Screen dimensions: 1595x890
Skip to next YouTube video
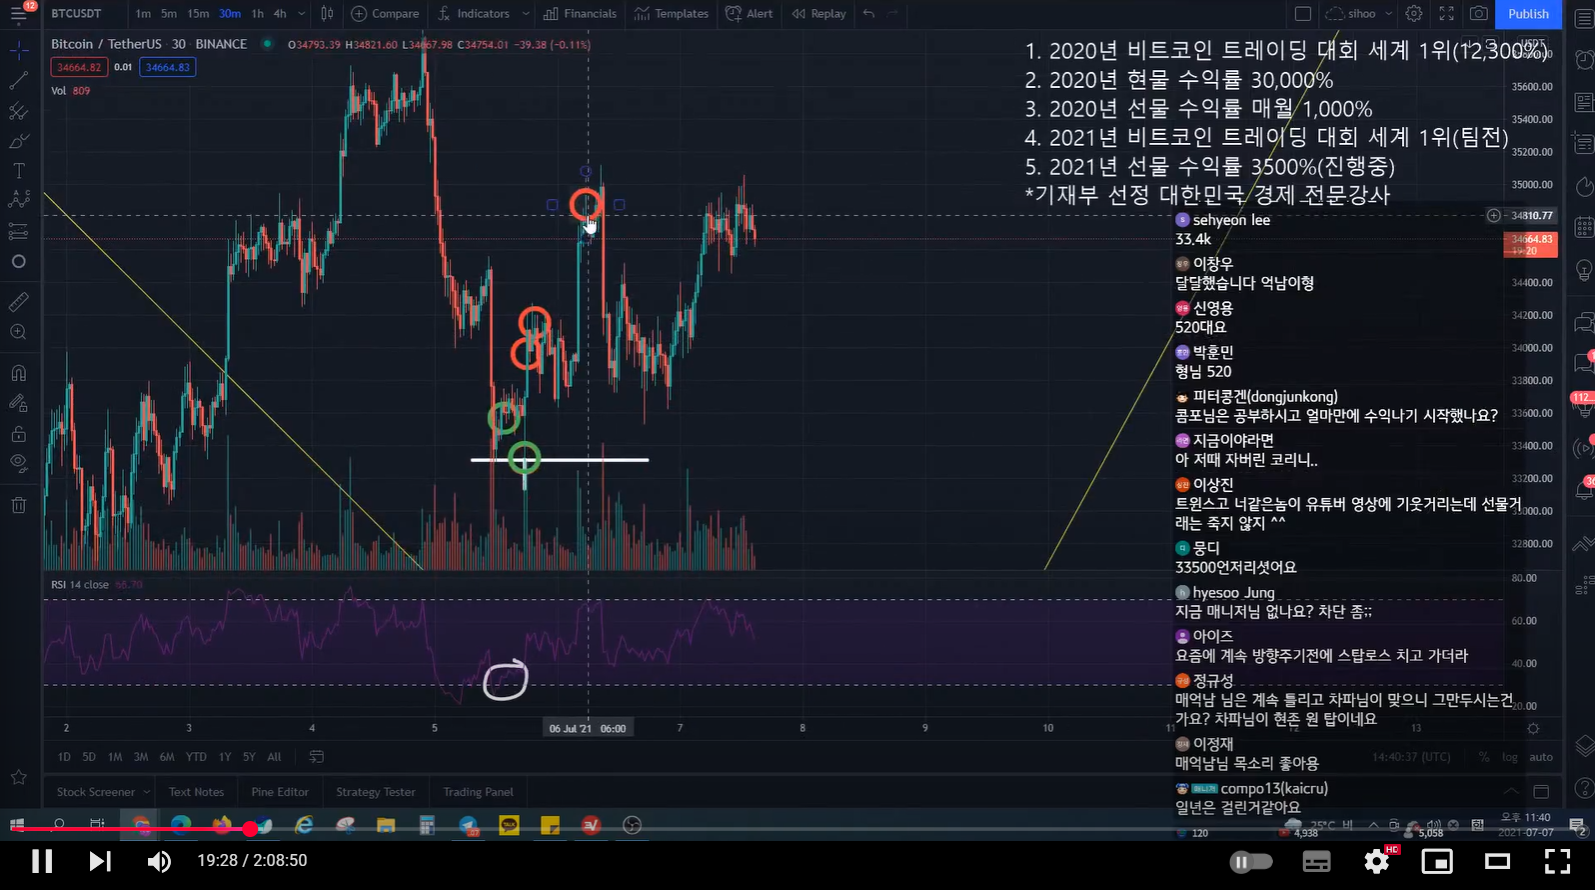point(100,861)
